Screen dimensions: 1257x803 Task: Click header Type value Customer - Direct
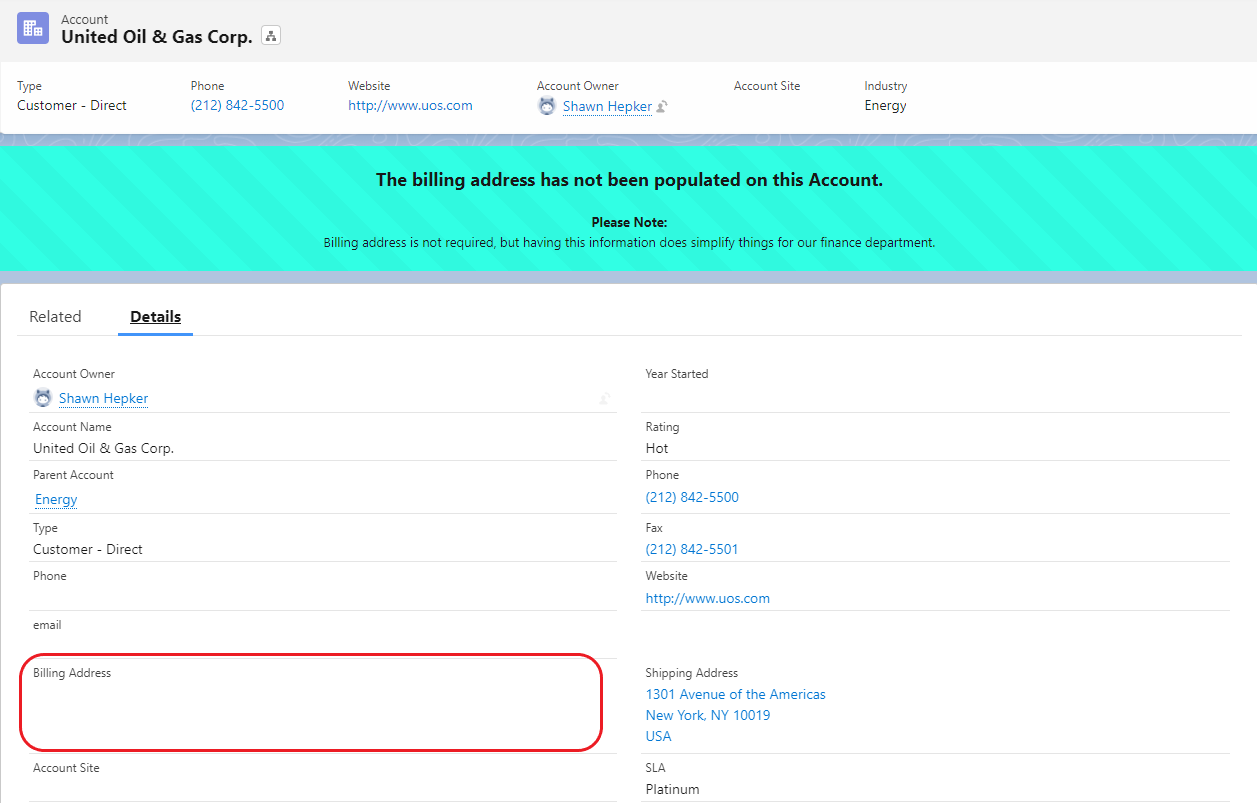(72, 105)
